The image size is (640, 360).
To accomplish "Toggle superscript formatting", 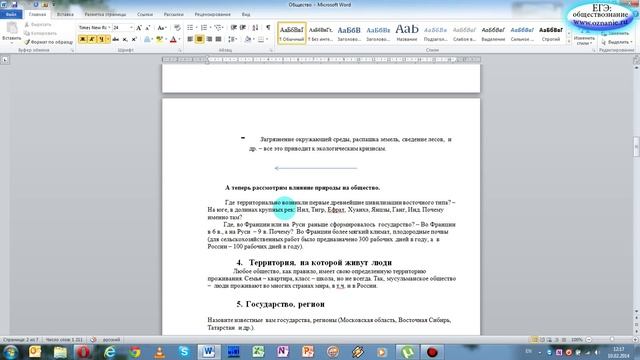I will (x=134, y=39).
